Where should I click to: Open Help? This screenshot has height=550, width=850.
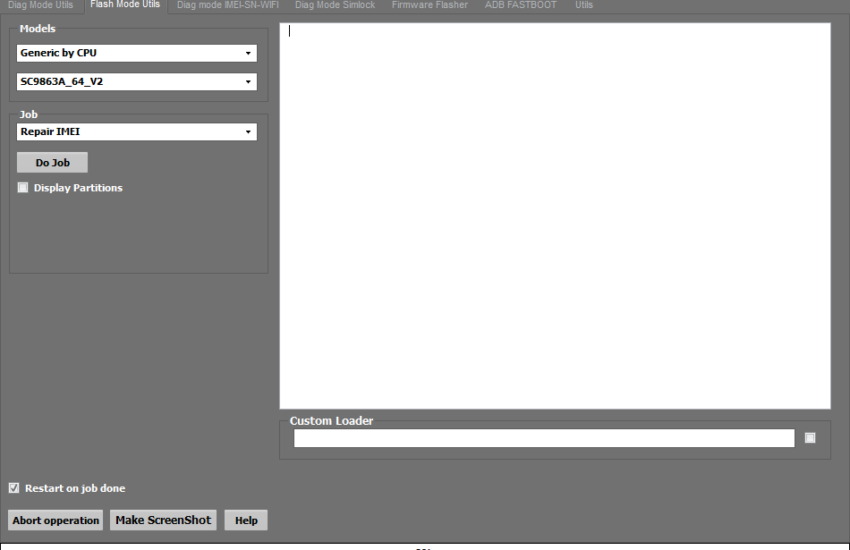(246, 520)
